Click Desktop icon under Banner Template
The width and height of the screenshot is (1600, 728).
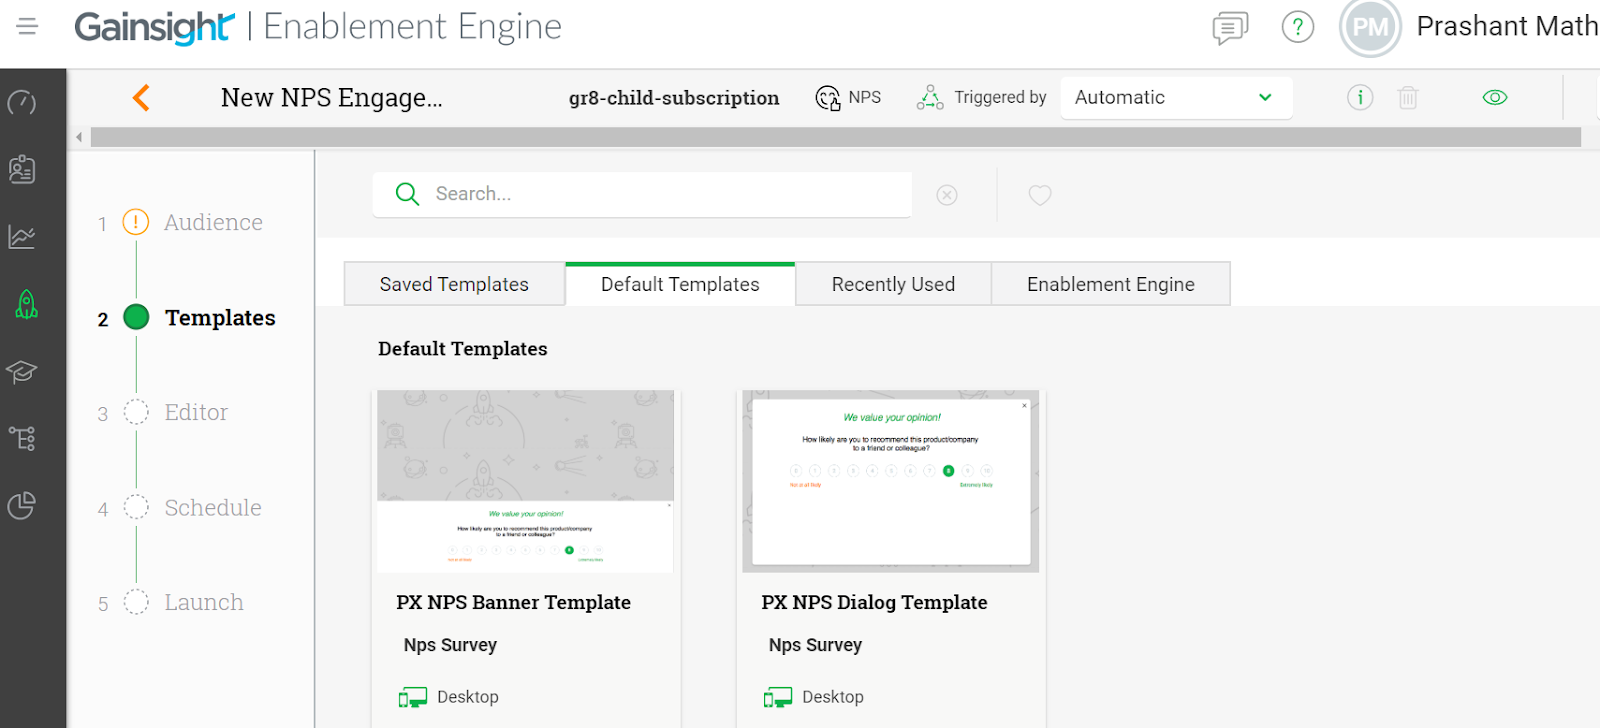(412, 697)
